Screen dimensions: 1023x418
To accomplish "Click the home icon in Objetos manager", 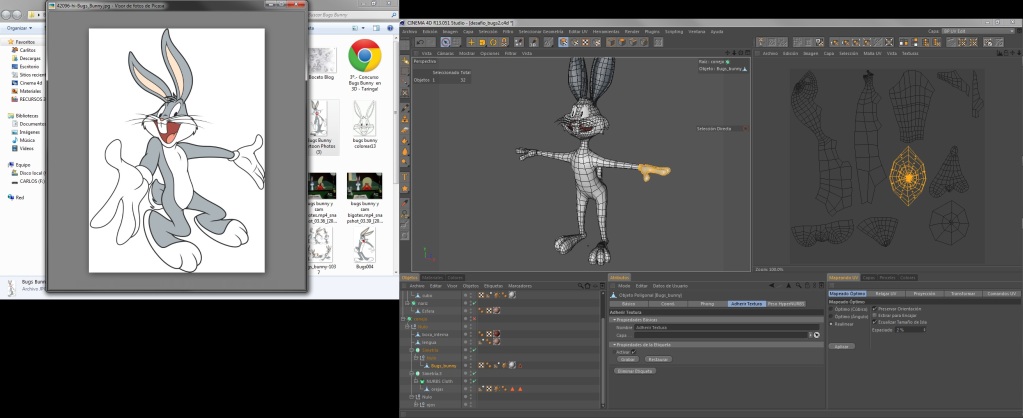I will pos(587,286).
